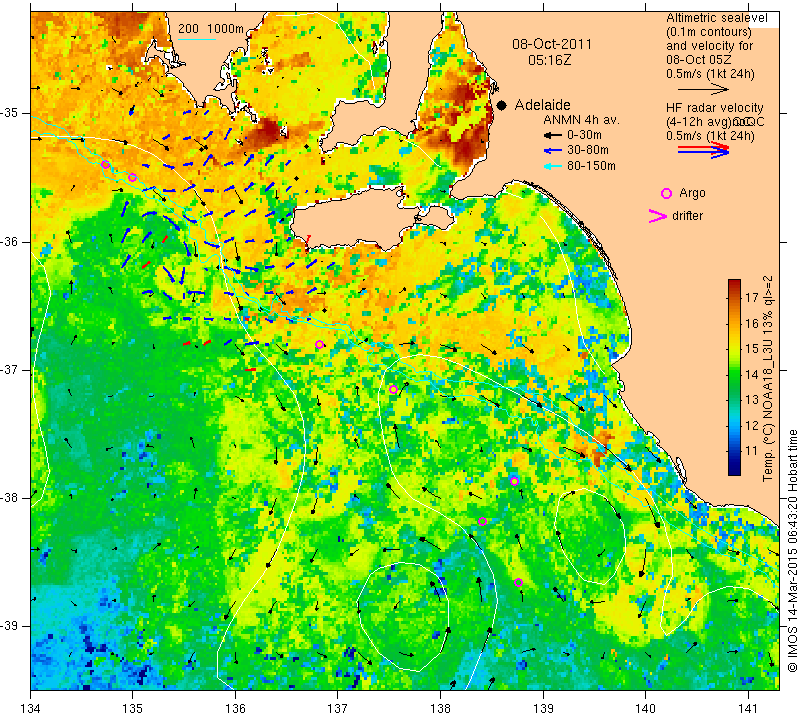Click the temperature color bar legend
This screenshot has width=800, height=720.
734,377
